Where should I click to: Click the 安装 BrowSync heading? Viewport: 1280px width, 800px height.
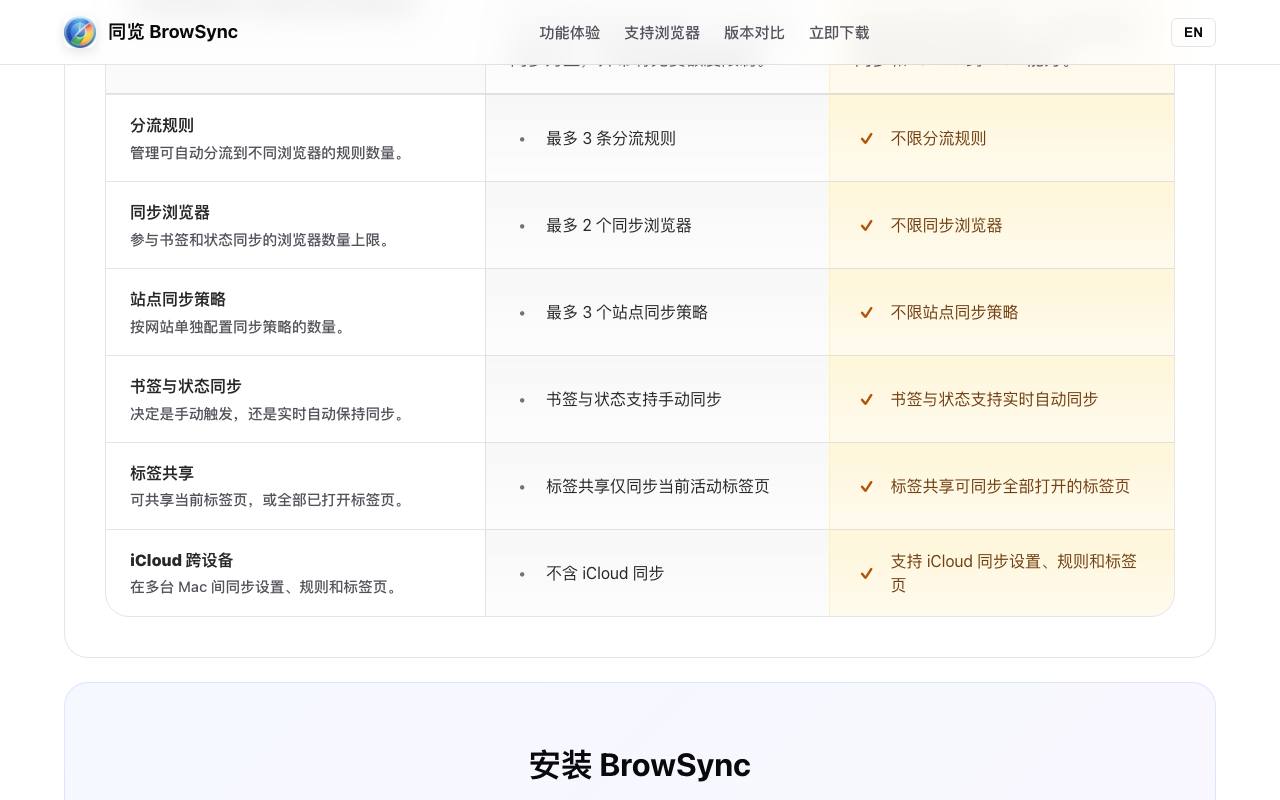coord(640,765)
